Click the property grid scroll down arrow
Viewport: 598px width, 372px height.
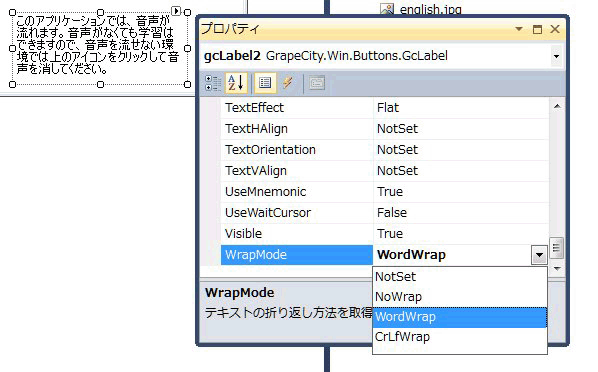557,269
